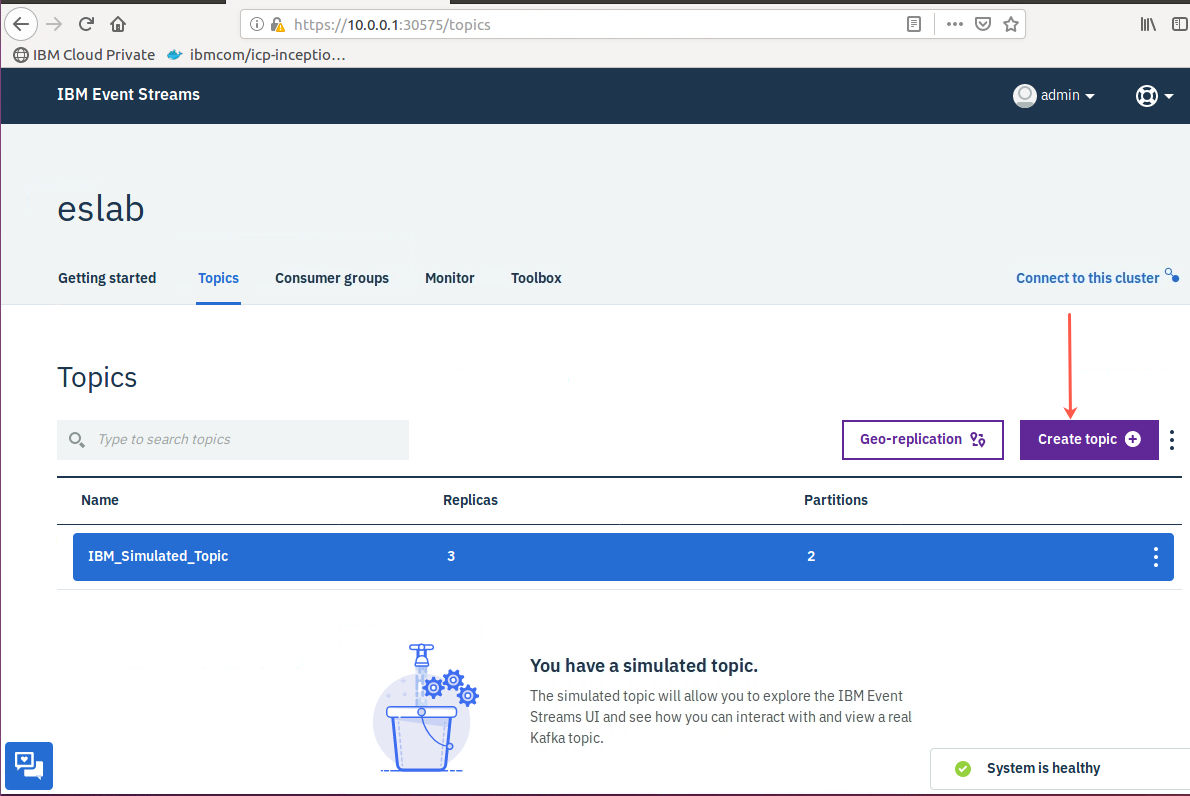The width and height of the screenshot is (1190, 796).
Task: Save page to Pocket icon
Action: click(x=983, y=24)
